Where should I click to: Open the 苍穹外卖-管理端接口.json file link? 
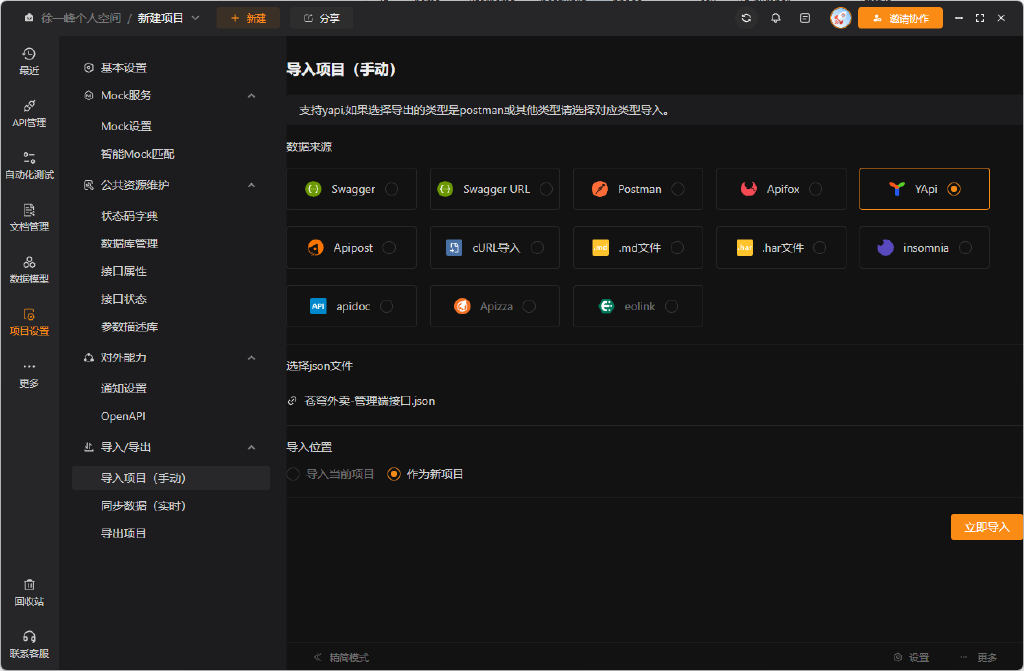click(368, 401)
